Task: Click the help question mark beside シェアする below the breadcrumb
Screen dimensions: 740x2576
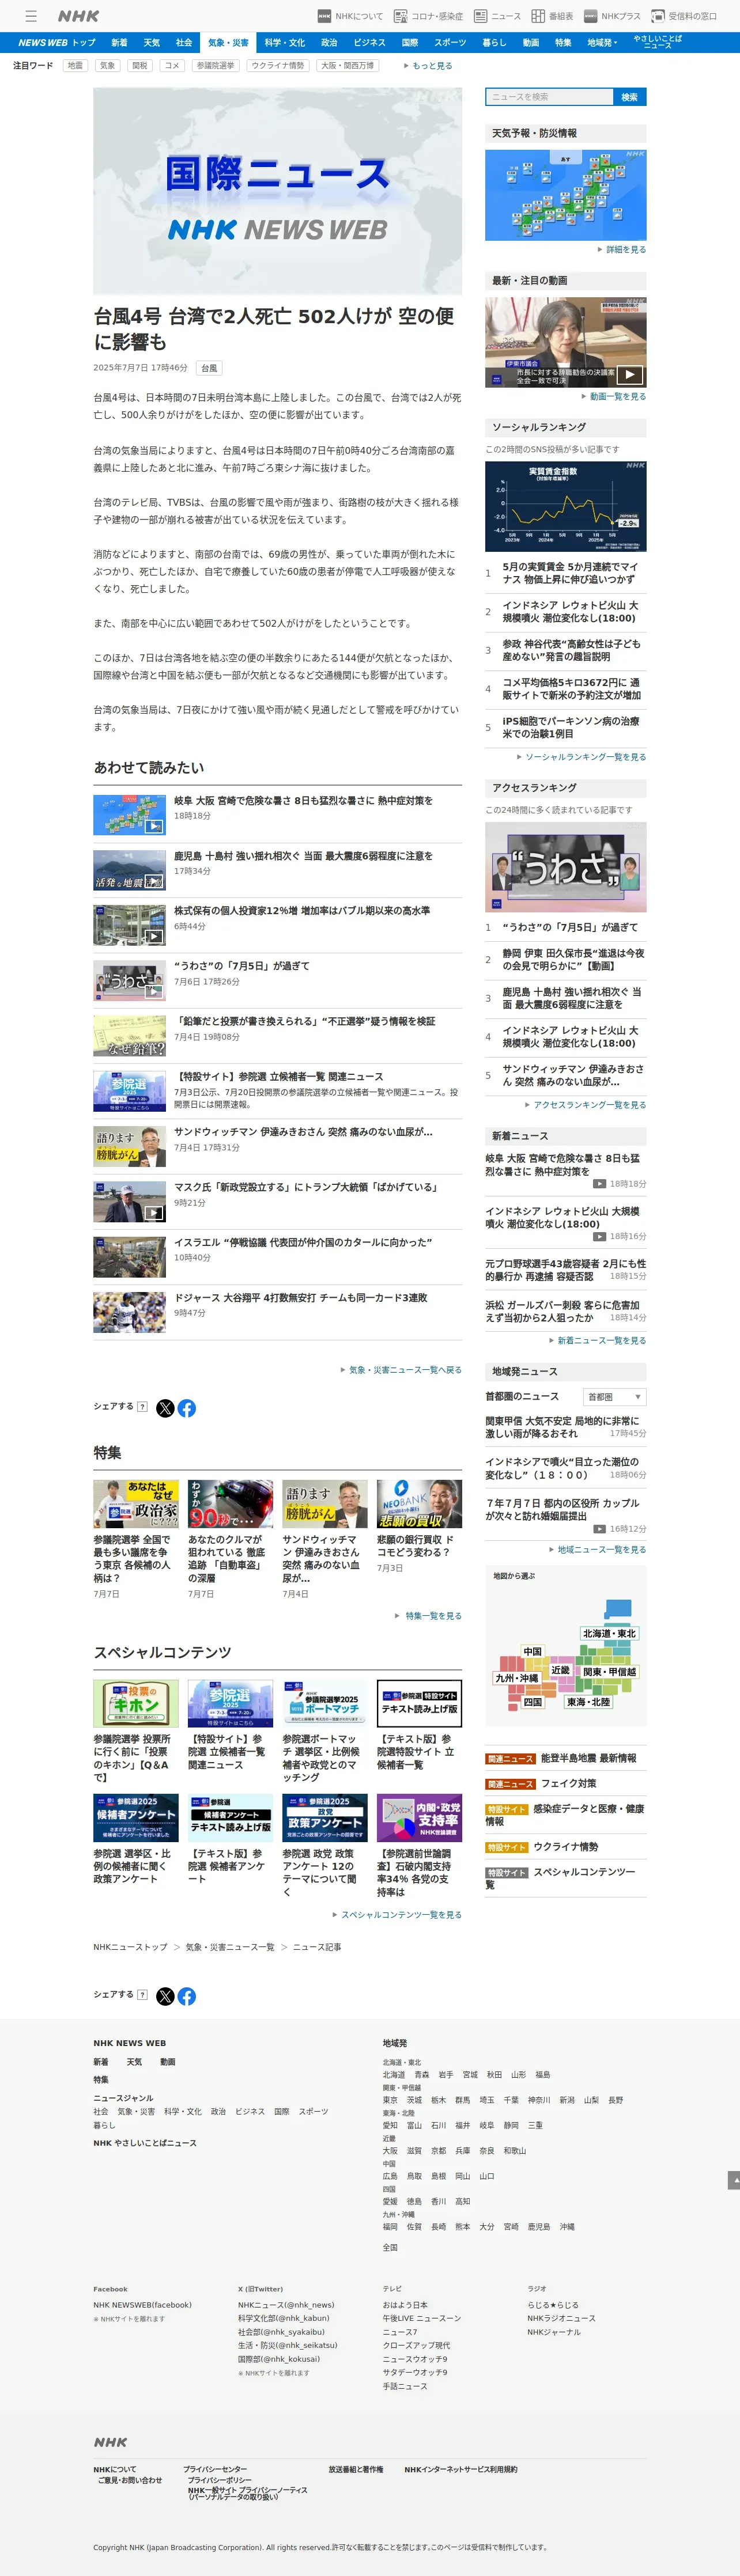Action: 142,1995
